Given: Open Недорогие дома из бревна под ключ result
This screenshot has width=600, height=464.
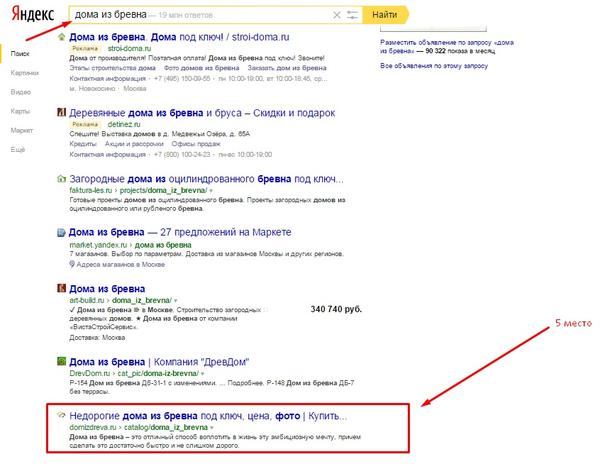Looking at the screenshot, I should [x=208, y=416].
